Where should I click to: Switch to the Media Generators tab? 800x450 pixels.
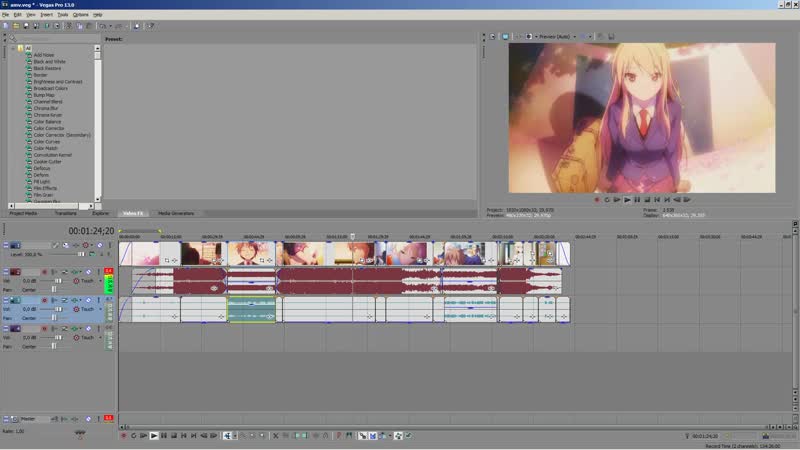pos(176,213)
